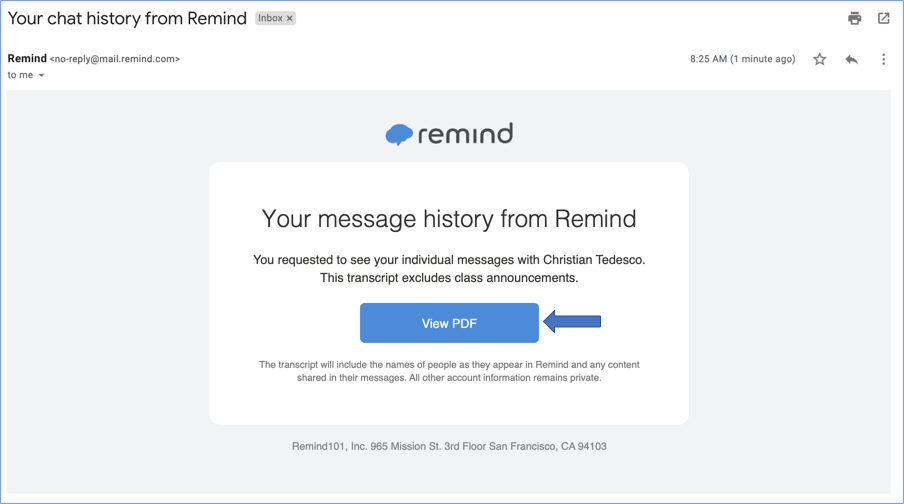
Task: Click the subject "Your chat history from Remind"
Action: point(127,18)
